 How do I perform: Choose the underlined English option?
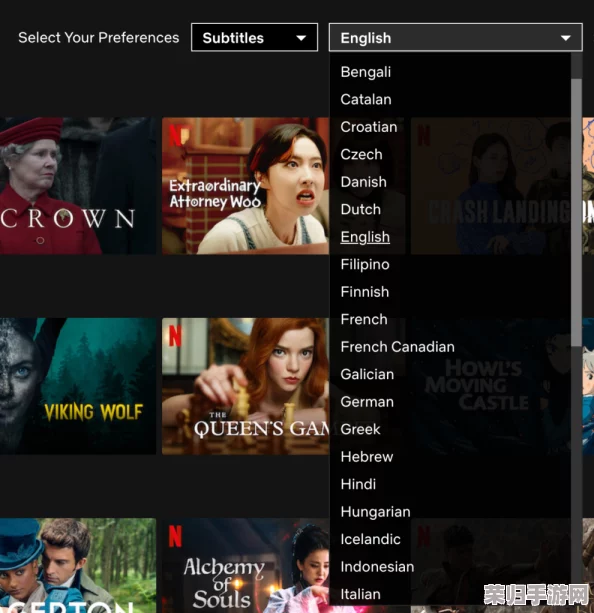point(365,237)
